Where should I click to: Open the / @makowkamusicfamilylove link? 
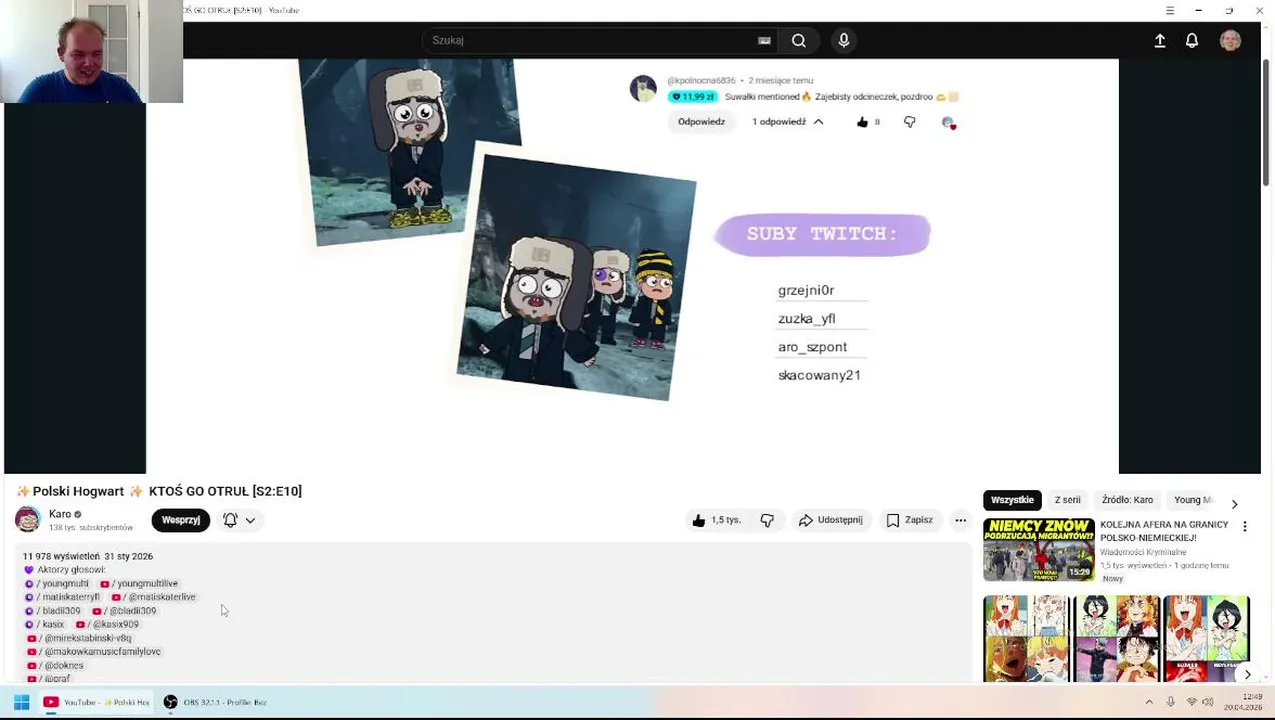[x=94, y=652]
